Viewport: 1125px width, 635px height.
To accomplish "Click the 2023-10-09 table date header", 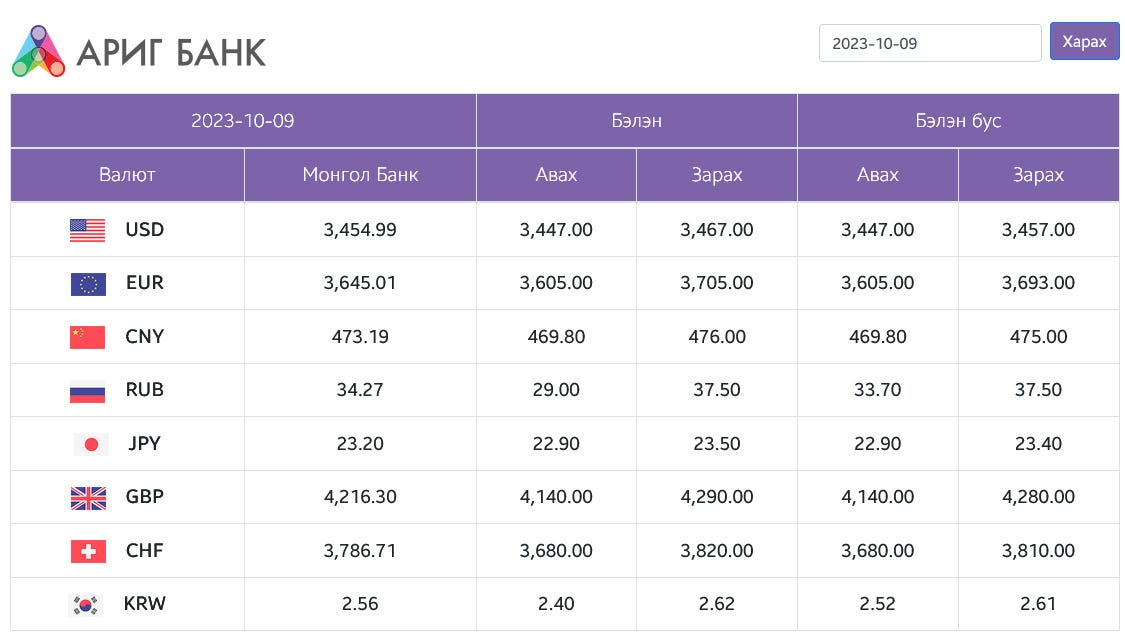I will coord(243,121).
